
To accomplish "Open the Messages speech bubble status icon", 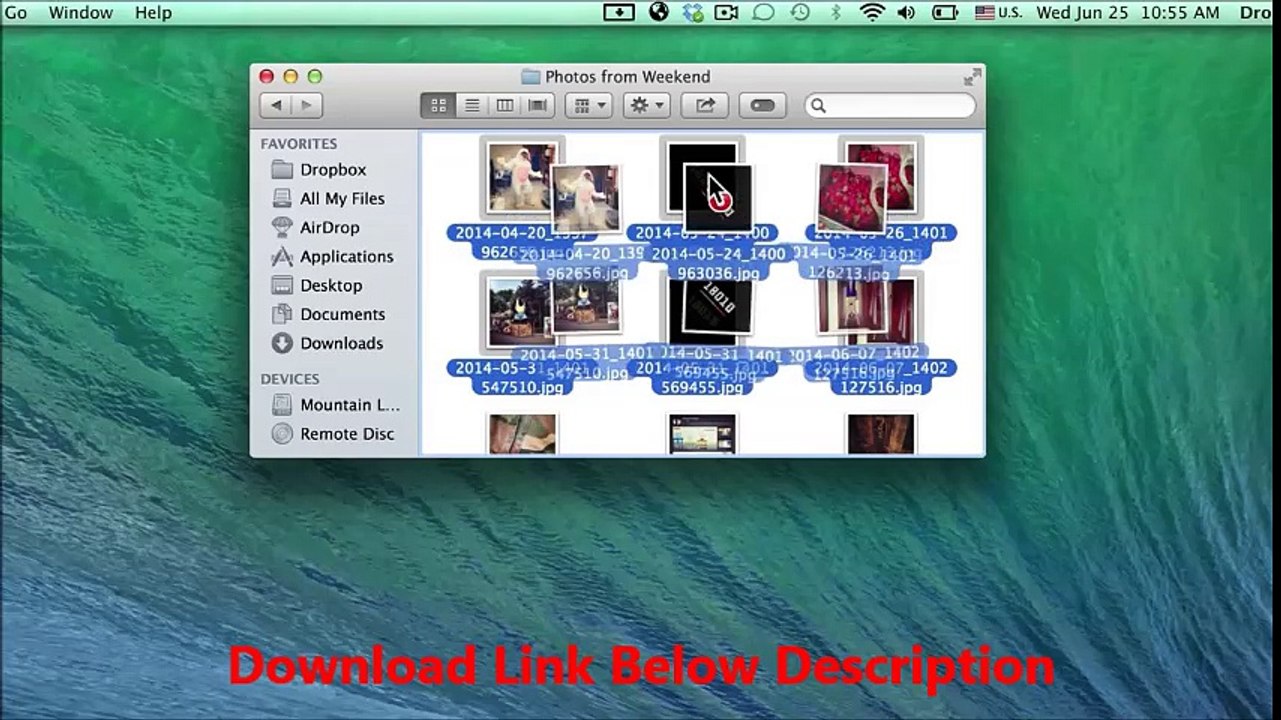I will pos(764,13).
